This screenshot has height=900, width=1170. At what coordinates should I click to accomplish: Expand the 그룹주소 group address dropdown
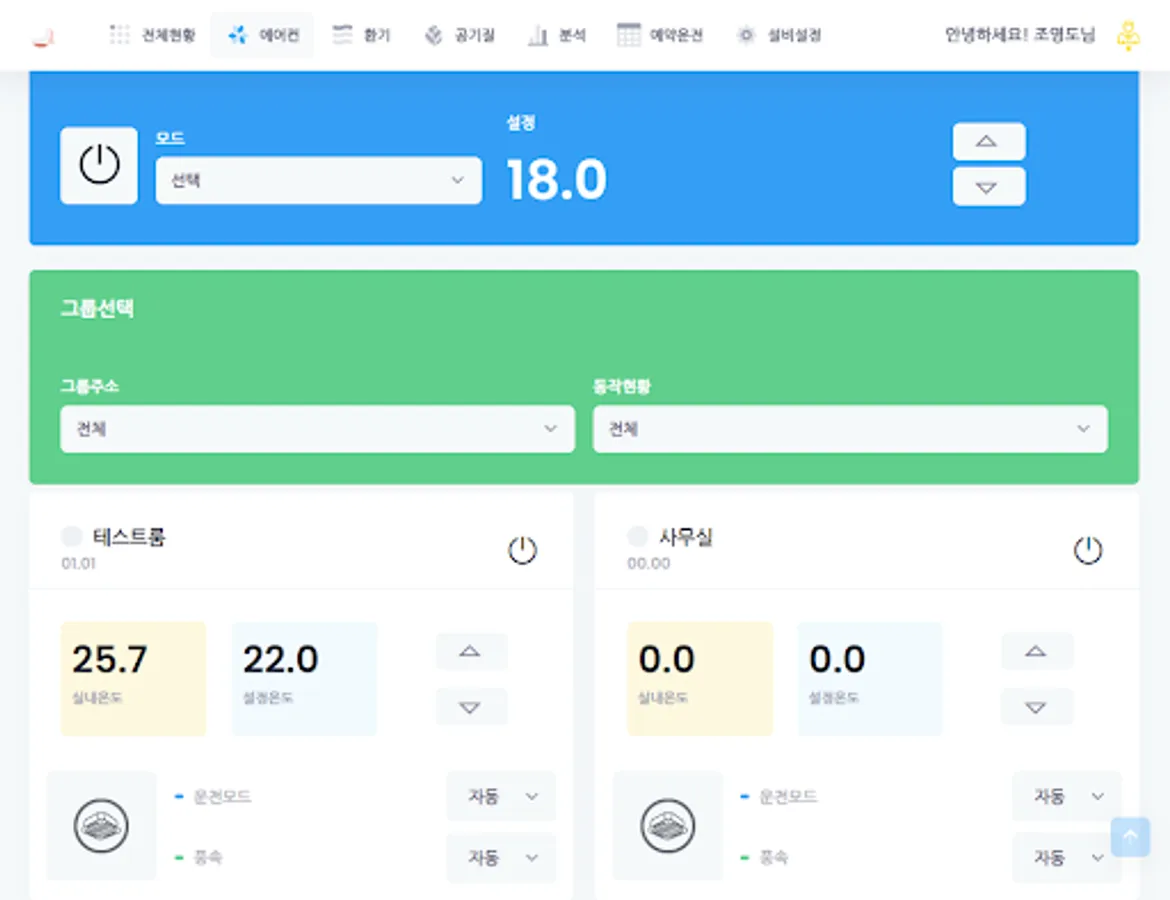(x=317, y=428)
